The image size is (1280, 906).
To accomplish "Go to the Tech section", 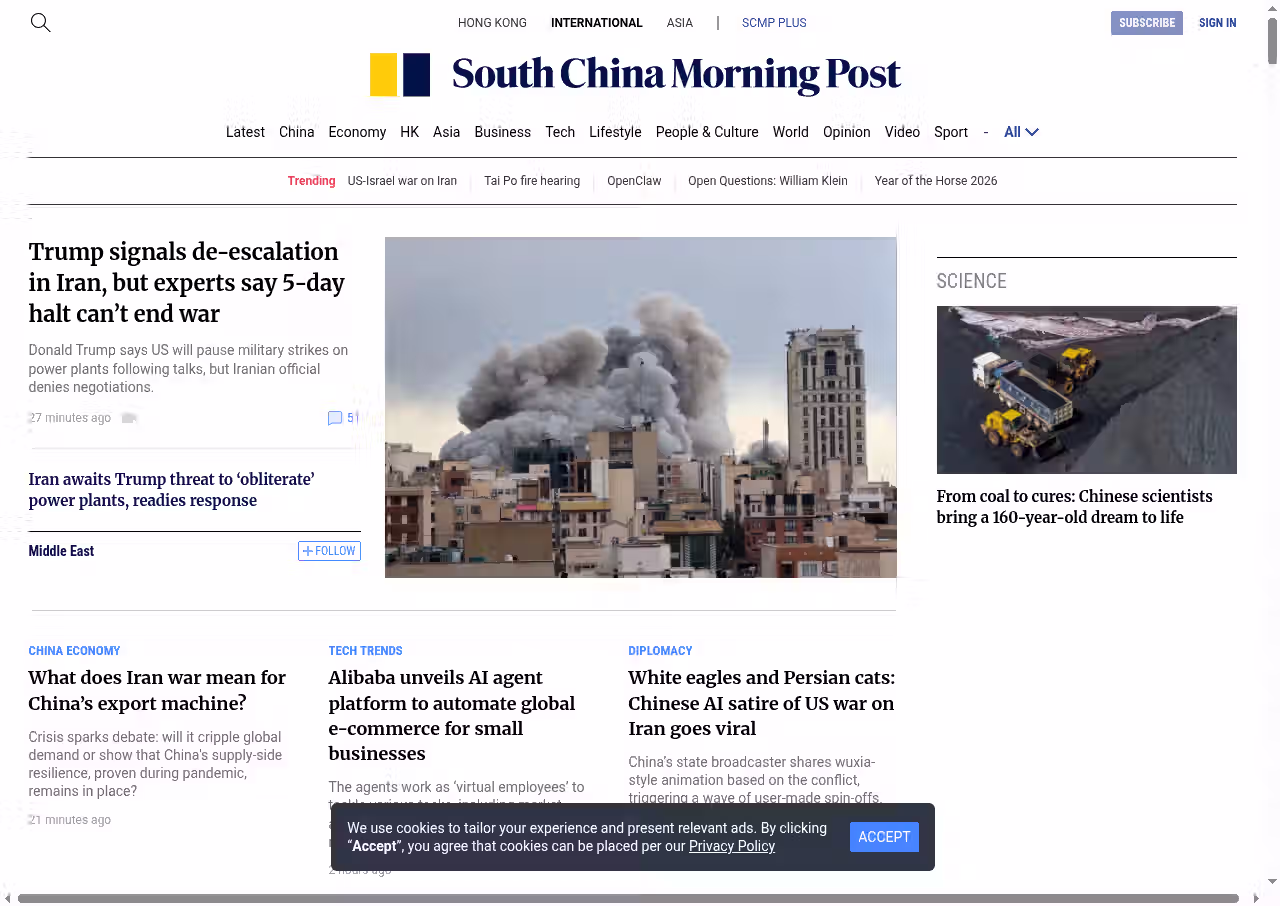I will (x=560, y=132).
